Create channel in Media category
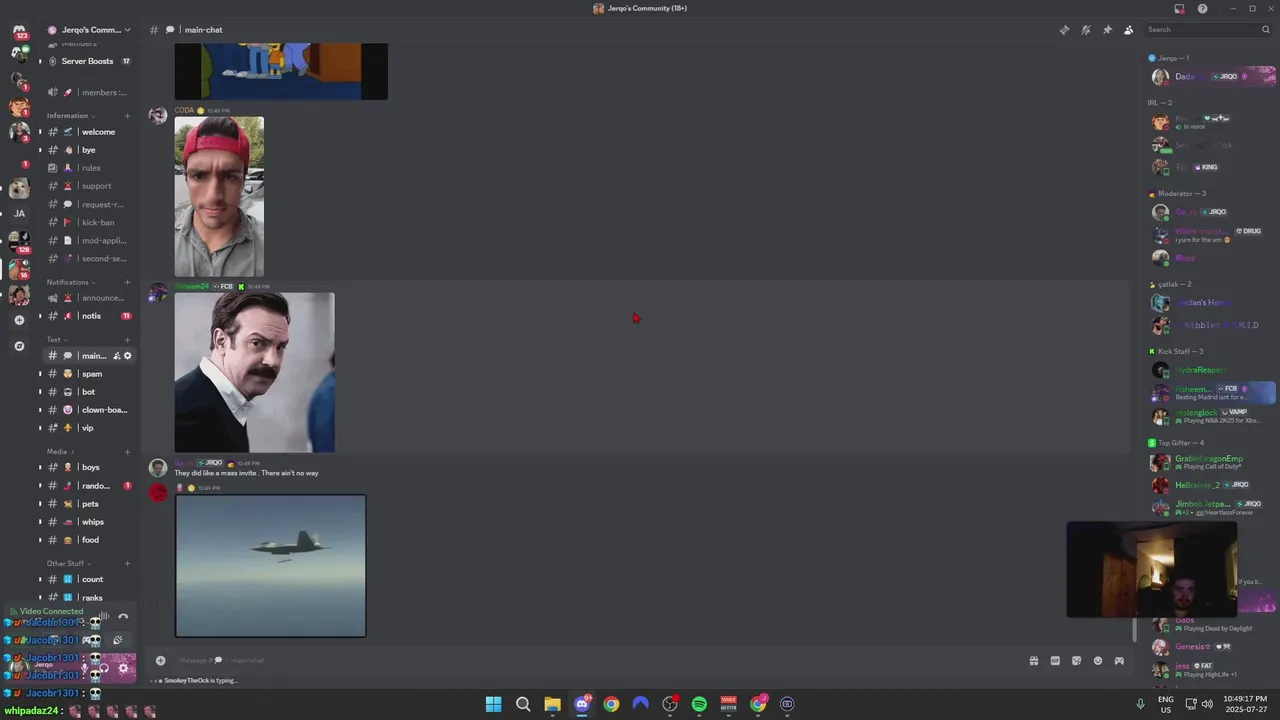This screenshot has height=720, width=1280. 127,452
